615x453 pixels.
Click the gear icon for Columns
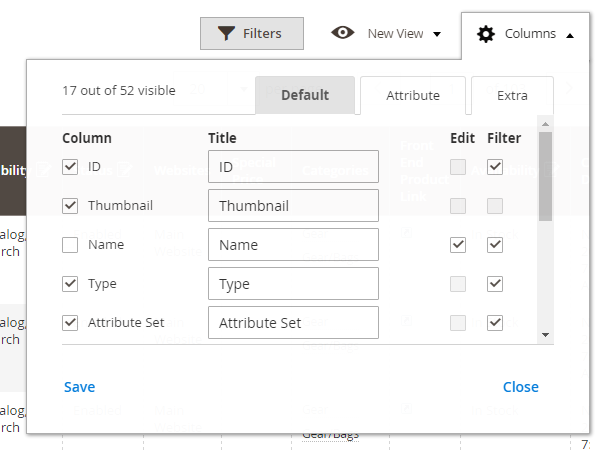[486, 34]
